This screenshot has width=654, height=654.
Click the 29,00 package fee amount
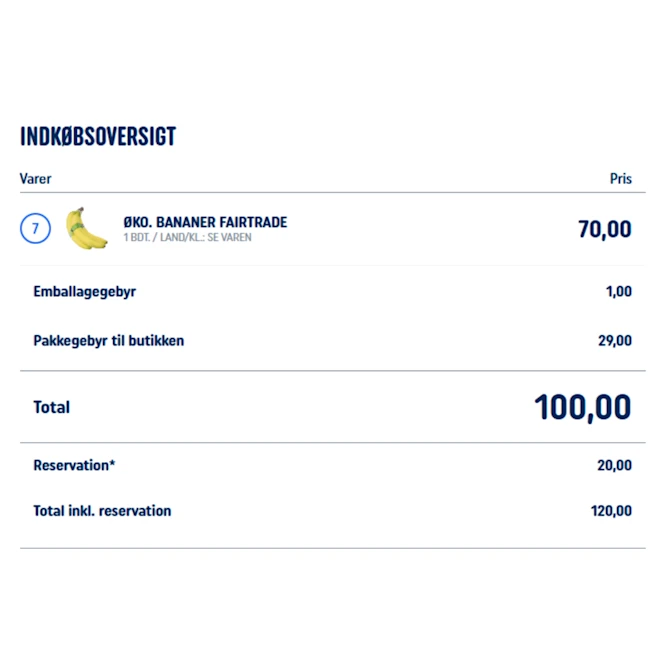pos(614,341)
